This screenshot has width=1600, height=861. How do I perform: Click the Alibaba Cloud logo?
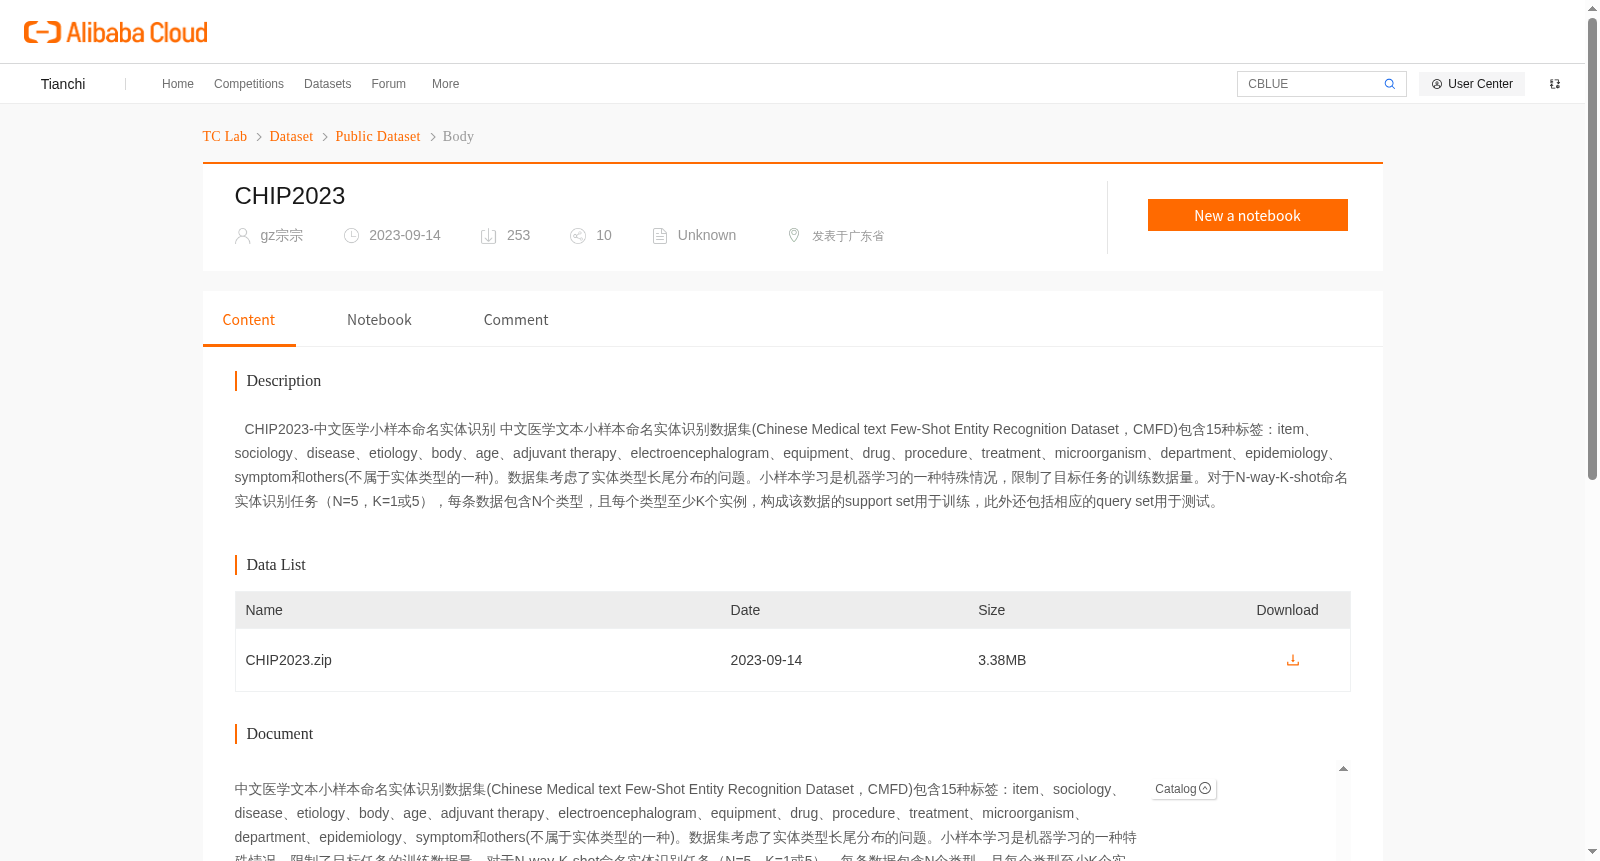(x=116, y=32)
